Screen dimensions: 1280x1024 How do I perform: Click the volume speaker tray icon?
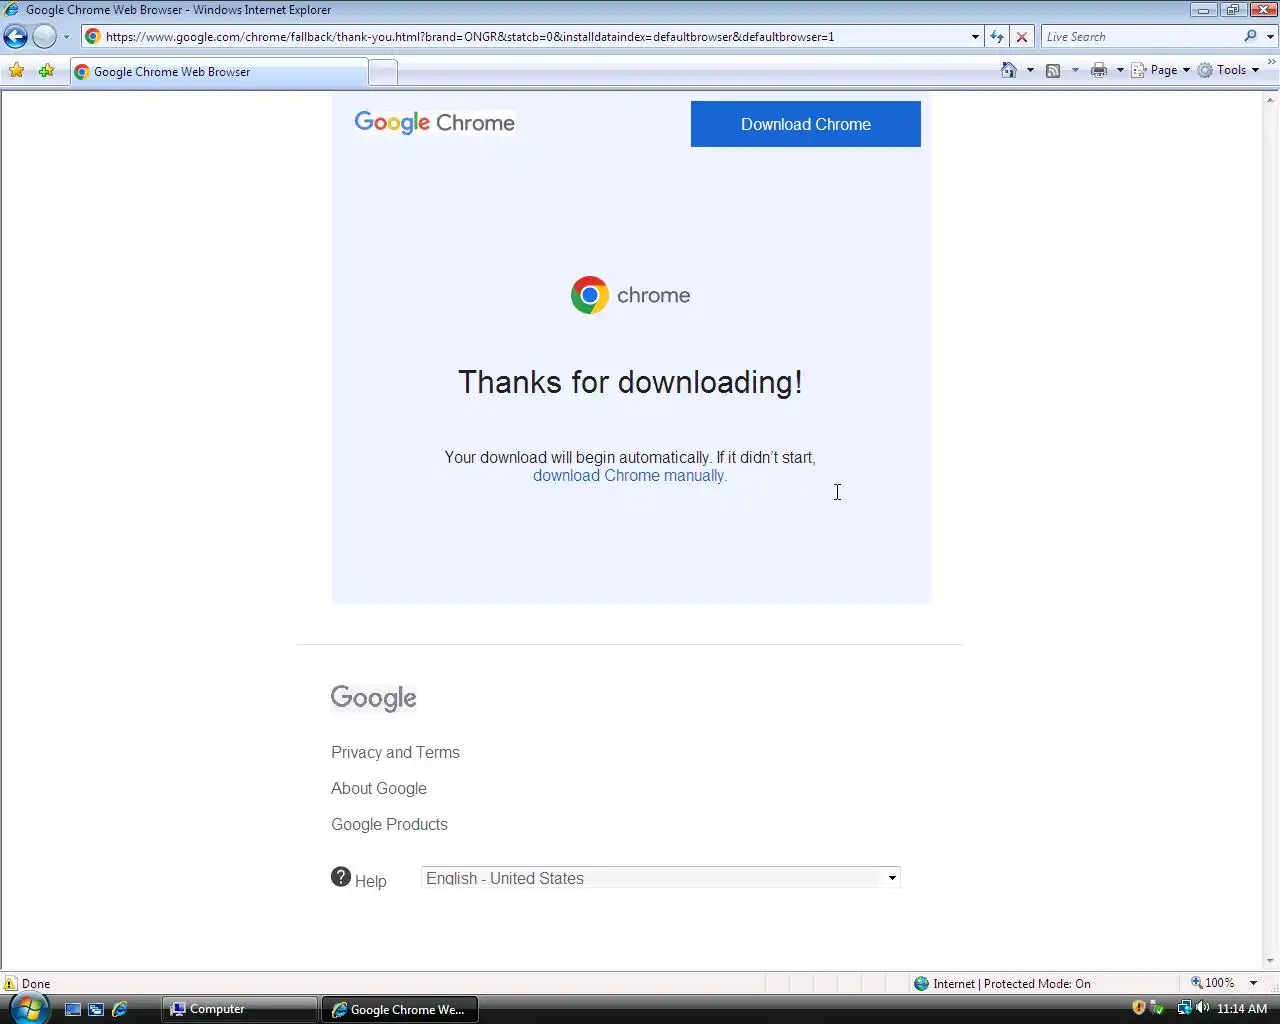[1202, 1008]
